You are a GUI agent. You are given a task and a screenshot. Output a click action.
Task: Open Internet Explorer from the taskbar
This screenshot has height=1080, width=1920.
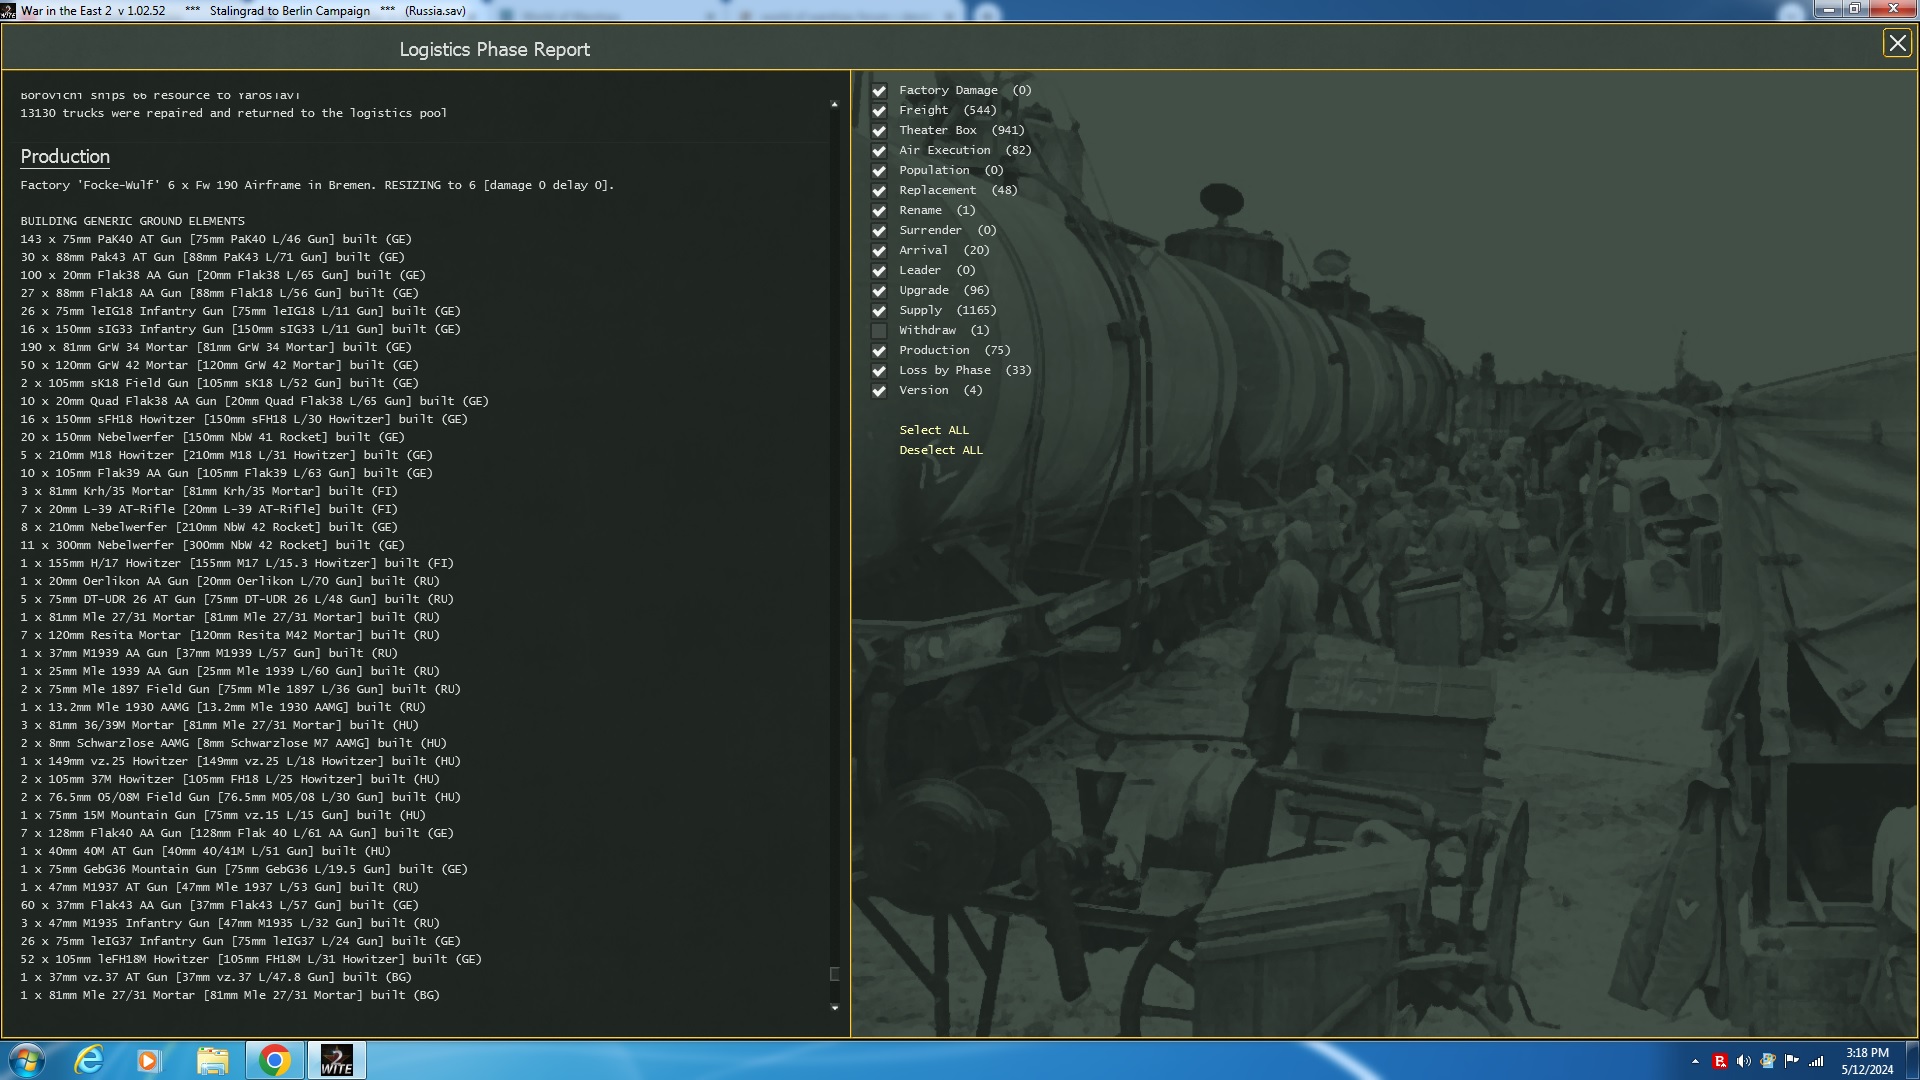(x=90, y=1060)
